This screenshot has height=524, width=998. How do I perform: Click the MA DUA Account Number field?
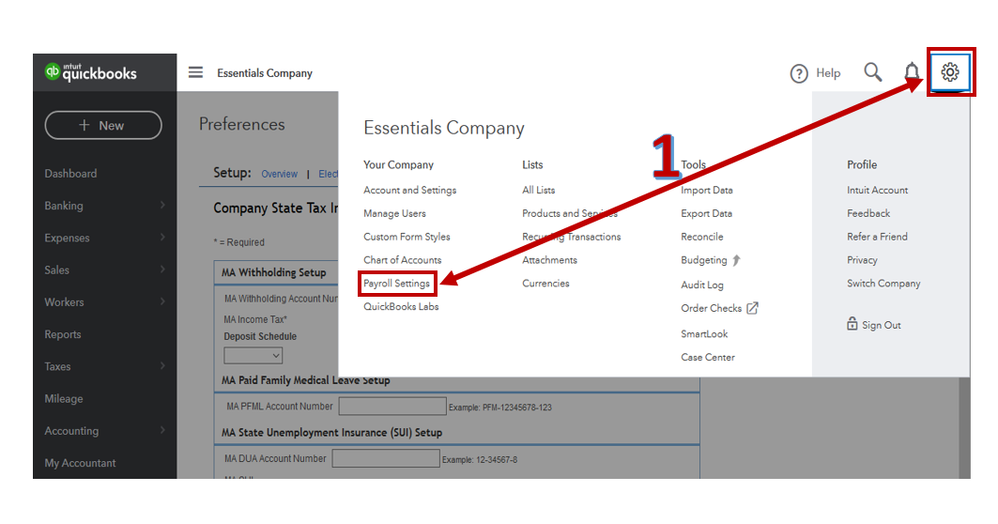pos(386,458)
